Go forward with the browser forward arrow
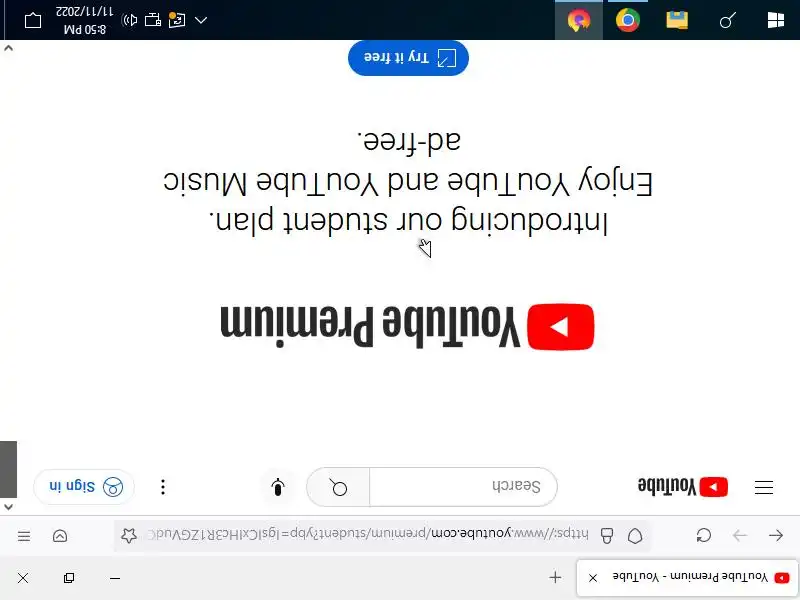The width and height of the screenshot is (800, 600). pyautogui.click(x=740, y=535)
